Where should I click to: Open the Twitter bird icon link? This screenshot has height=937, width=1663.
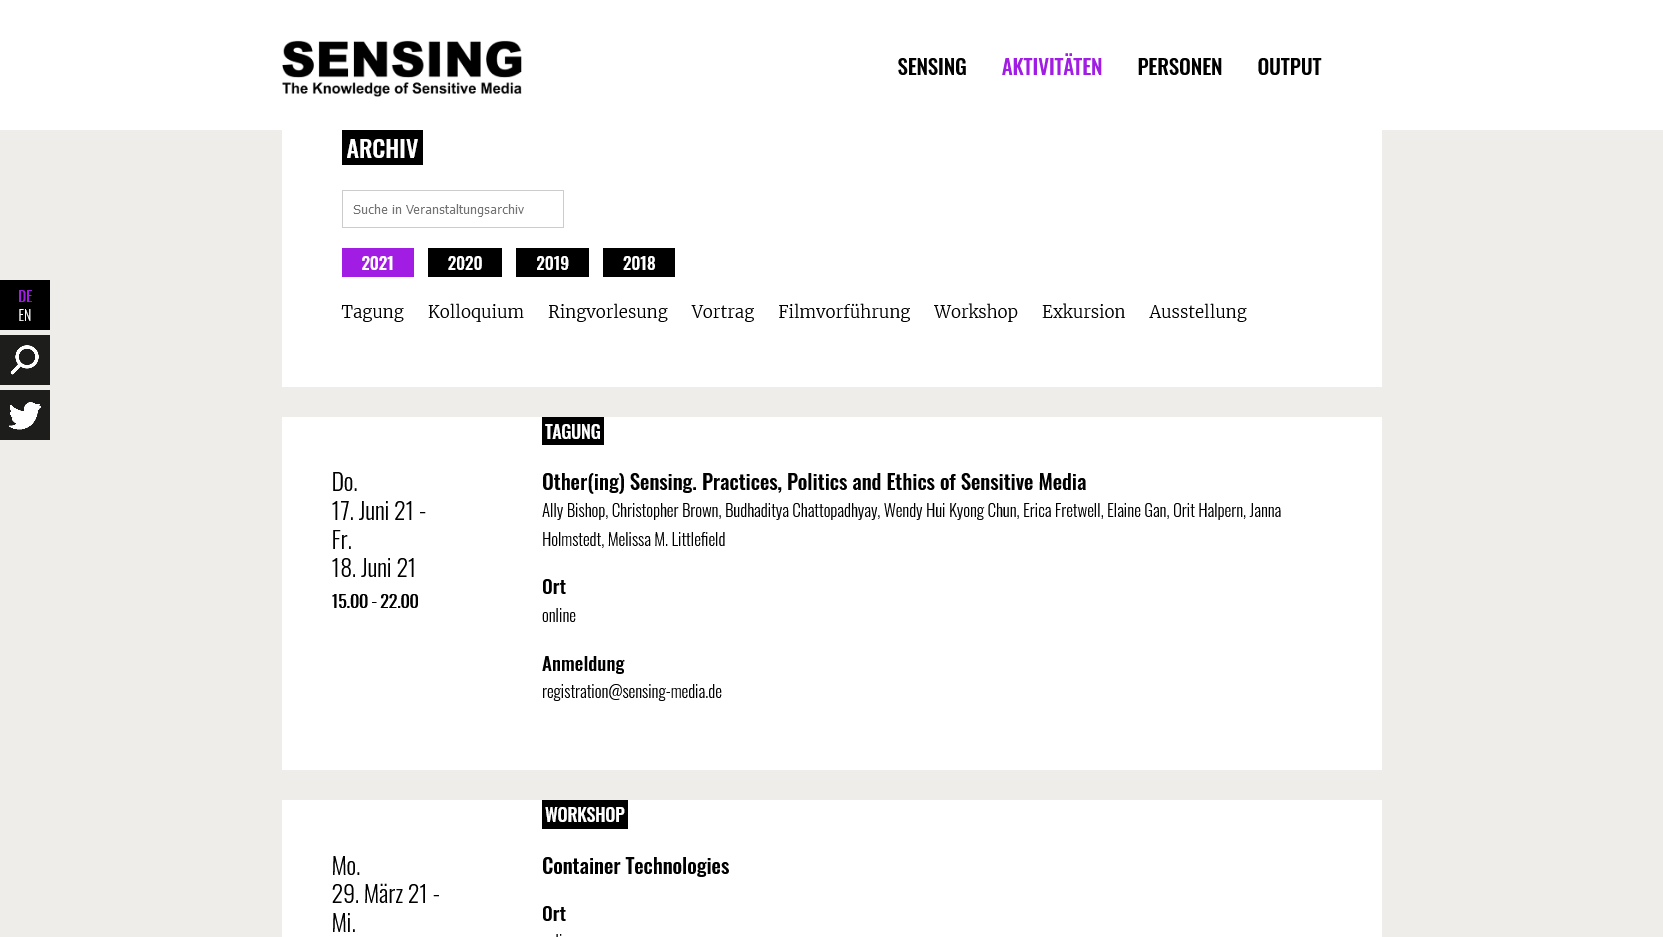[x=25, y=415]
